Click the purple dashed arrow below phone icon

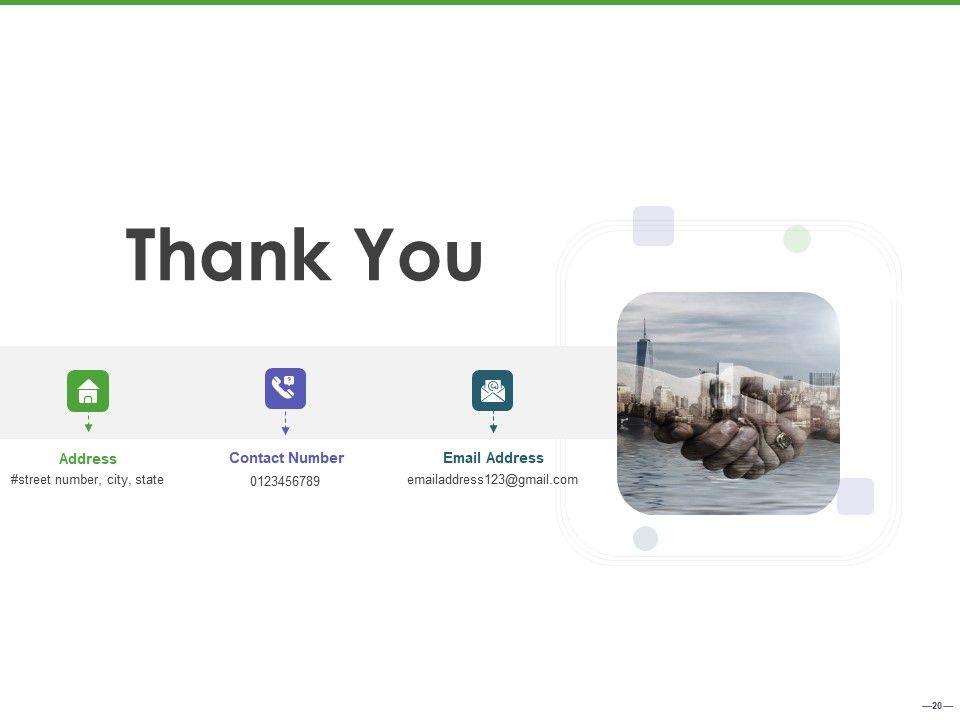pos(285,422)
